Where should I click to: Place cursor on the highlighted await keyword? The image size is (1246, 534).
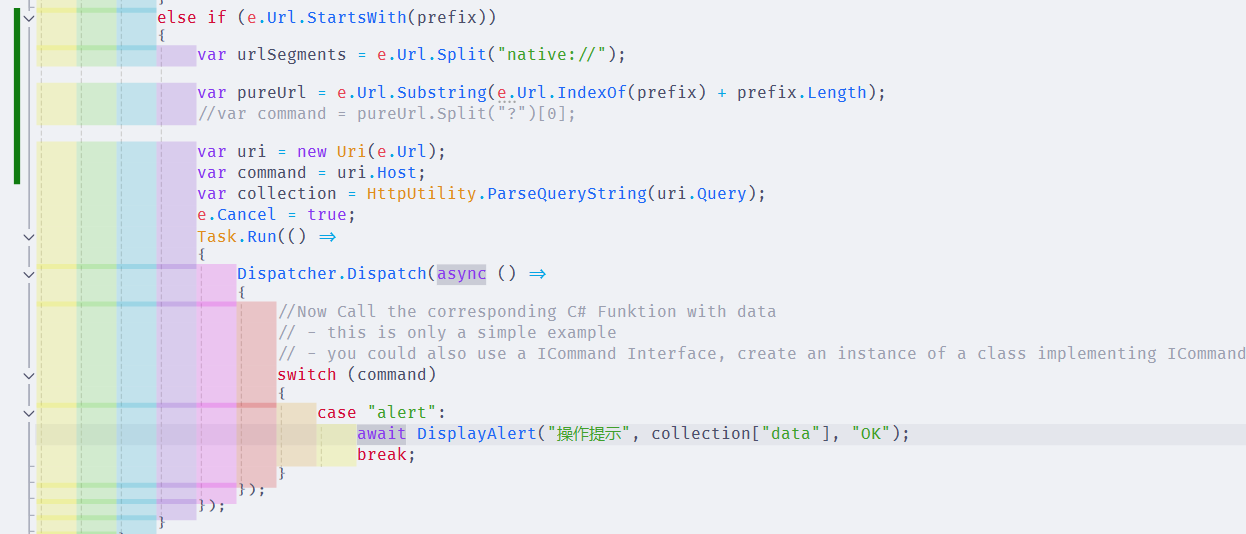coord(381,434)
